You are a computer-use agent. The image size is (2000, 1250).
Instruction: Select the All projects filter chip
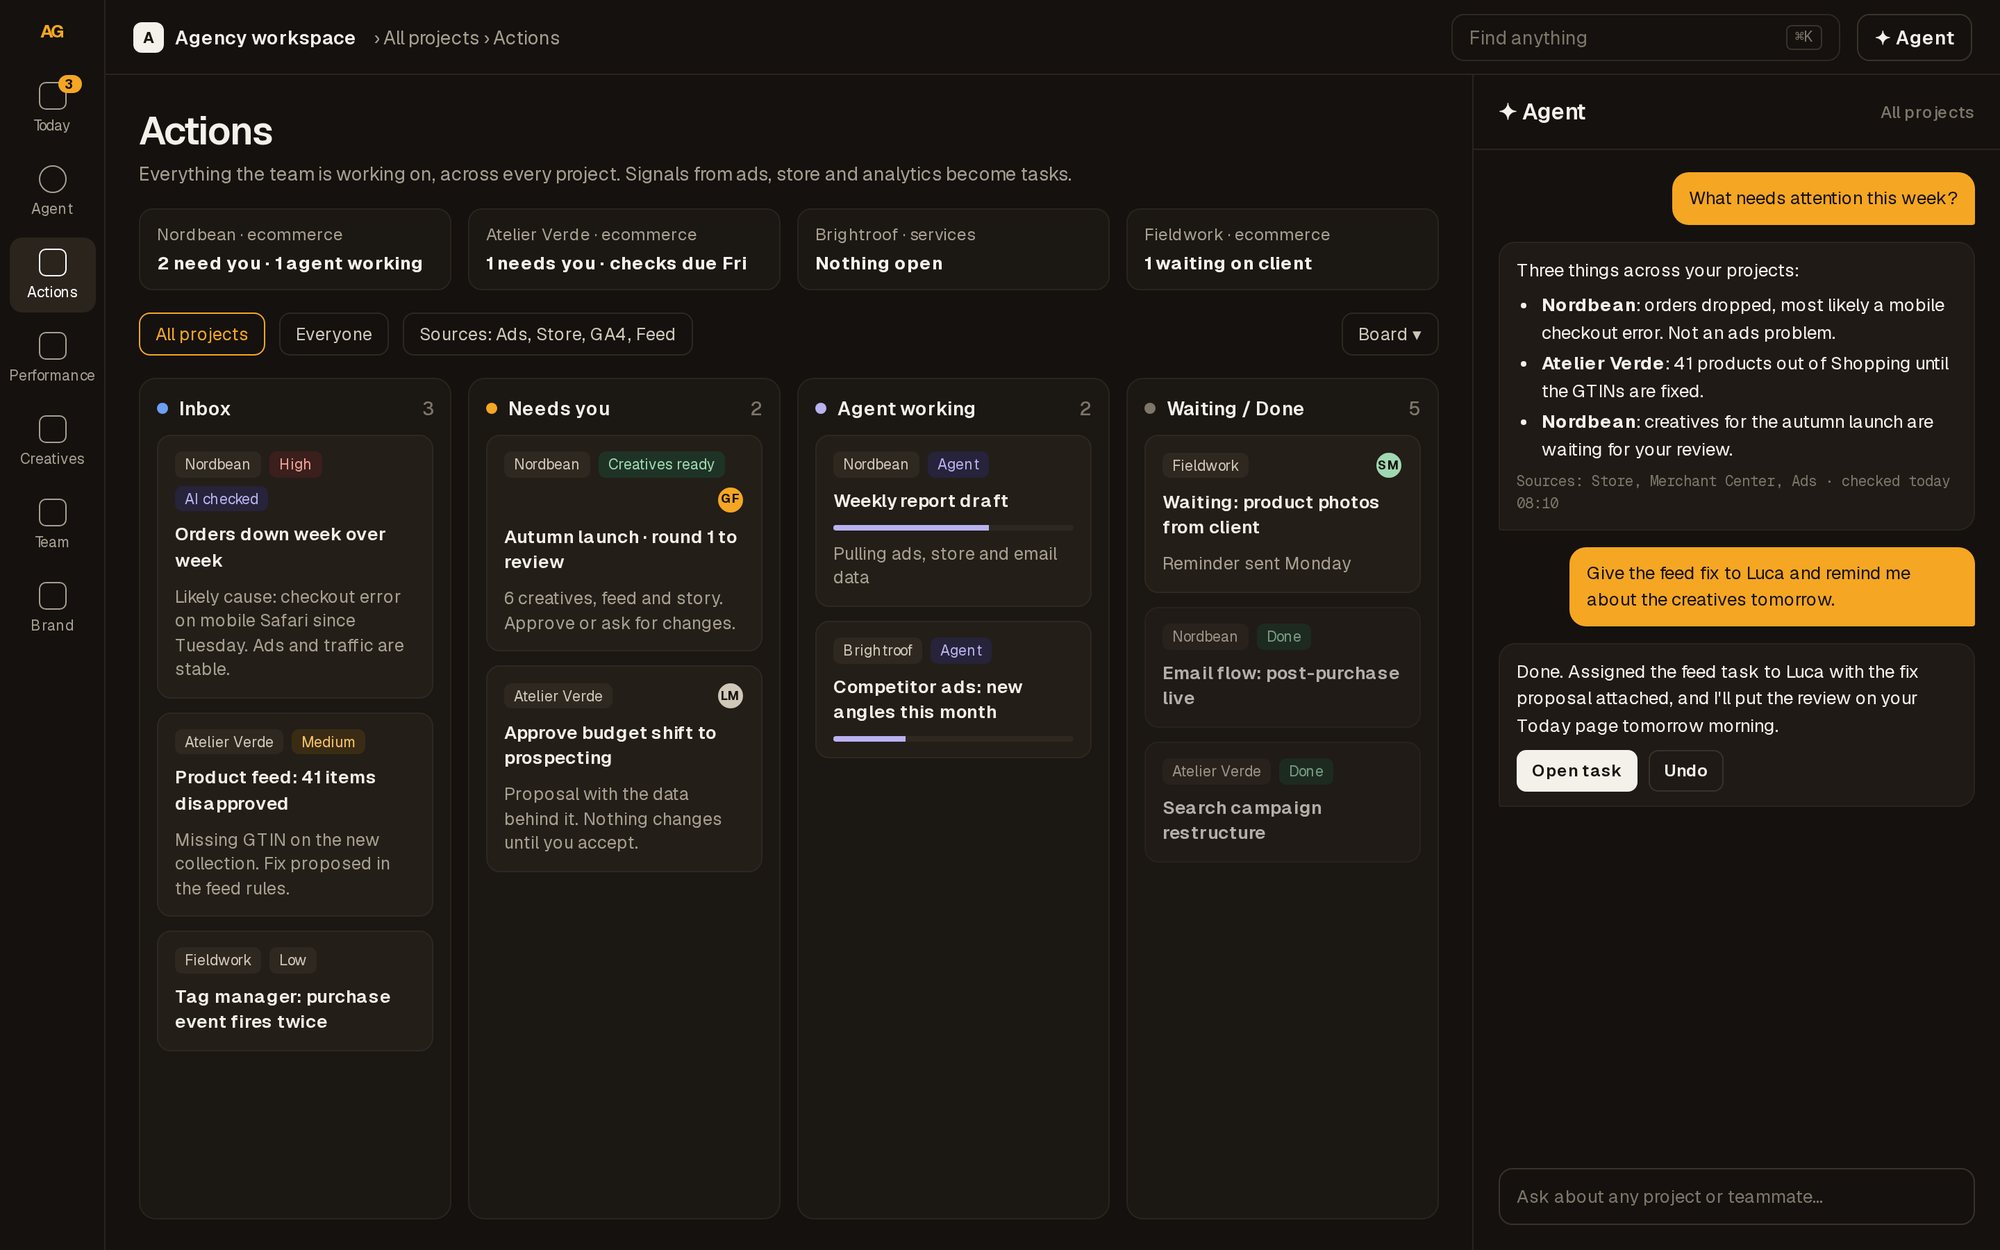202,334
